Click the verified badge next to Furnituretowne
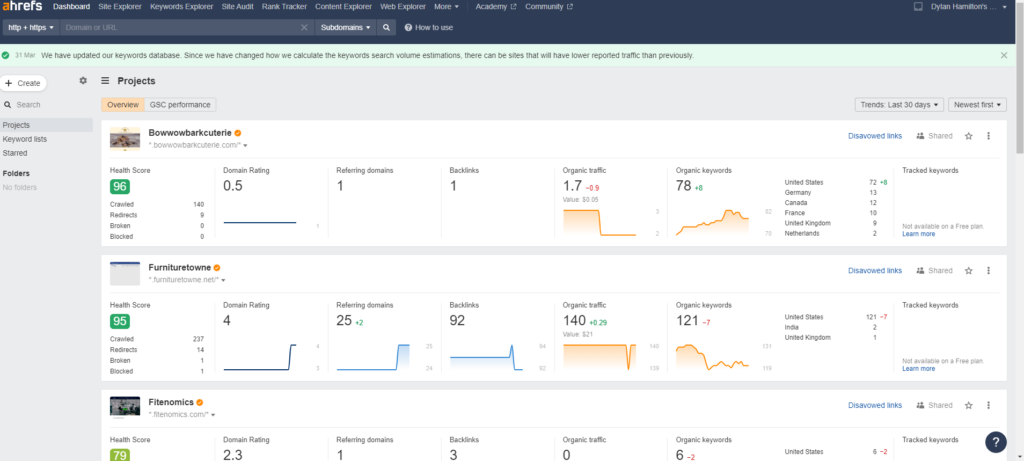 tap(217, 268)
